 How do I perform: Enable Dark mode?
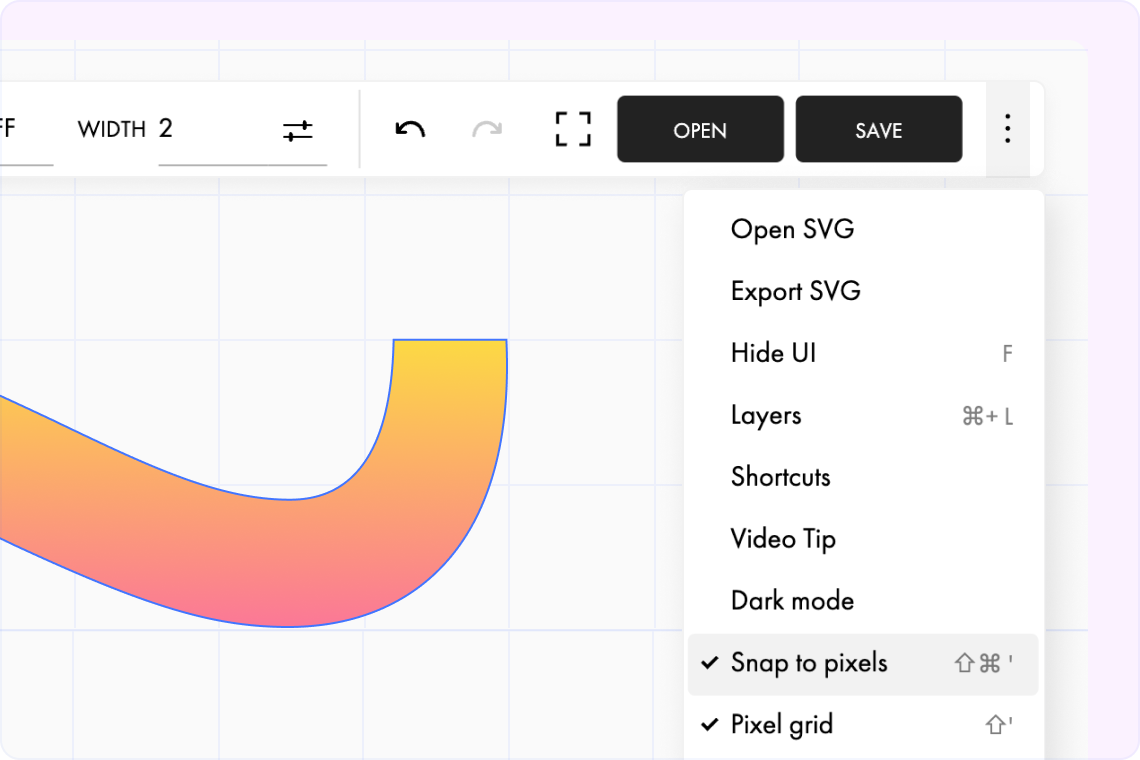click(791, 600)
